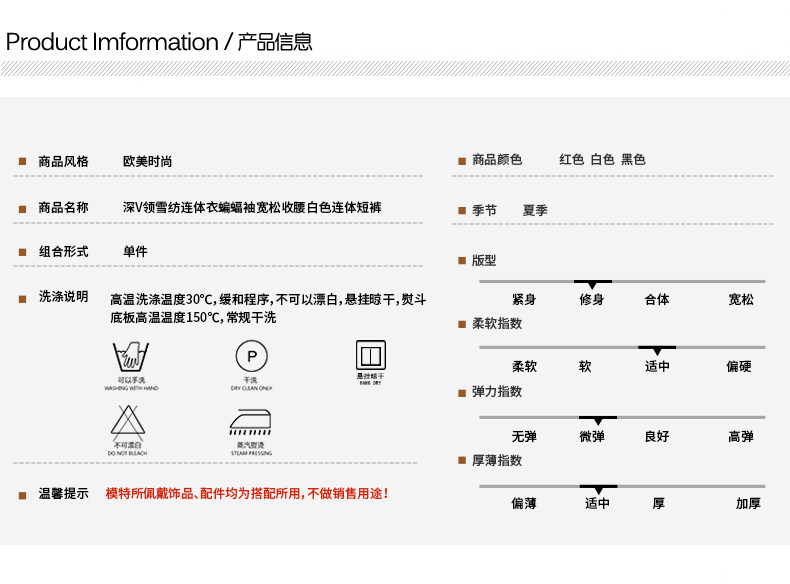Click the 洗涤说明 label
The height and width of the screenshot is (584, 790).
tap(63, 296)
